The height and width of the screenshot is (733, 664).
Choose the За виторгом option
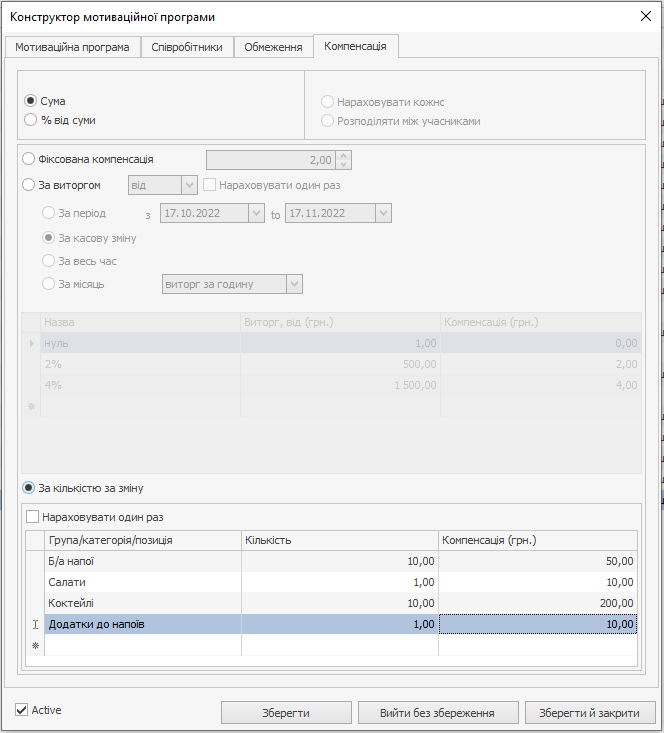(29, 185)
